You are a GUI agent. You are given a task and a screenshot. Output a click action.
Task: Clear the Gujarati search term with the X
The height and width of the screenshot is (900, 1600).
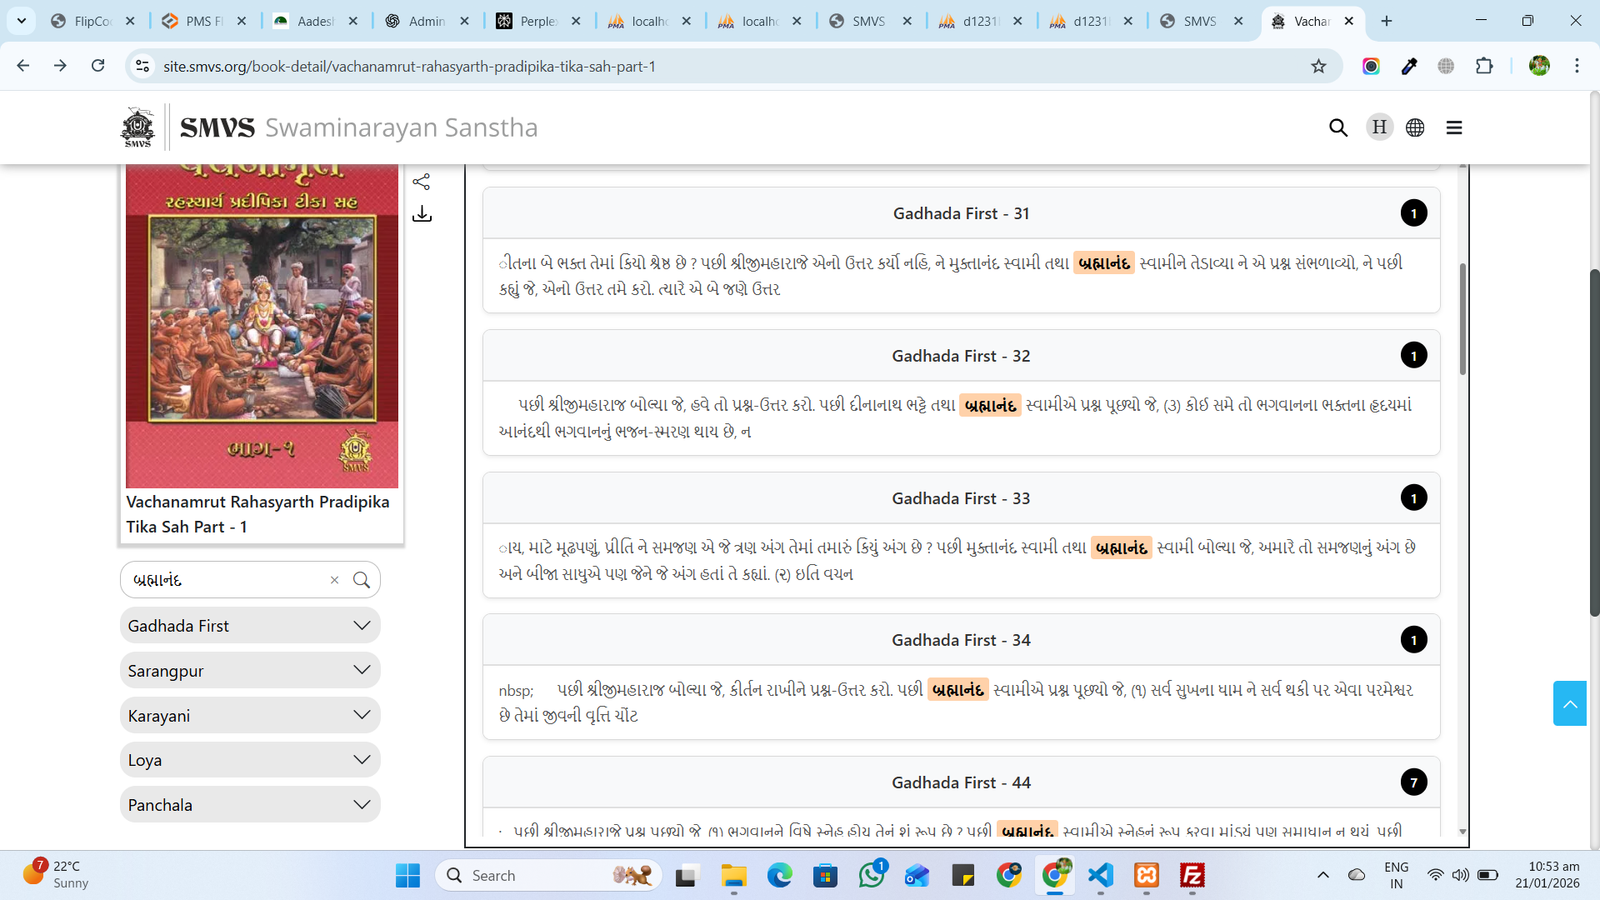[334, 579]
